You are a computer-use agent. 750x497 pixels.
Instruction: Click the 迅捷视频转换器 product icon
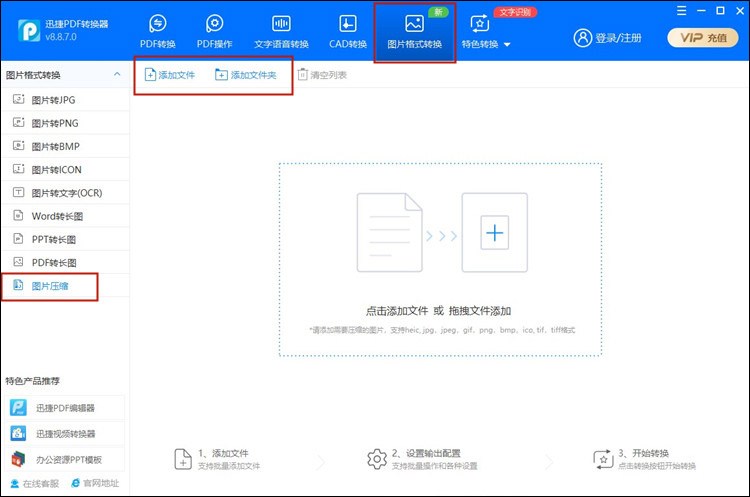(18, 433)
